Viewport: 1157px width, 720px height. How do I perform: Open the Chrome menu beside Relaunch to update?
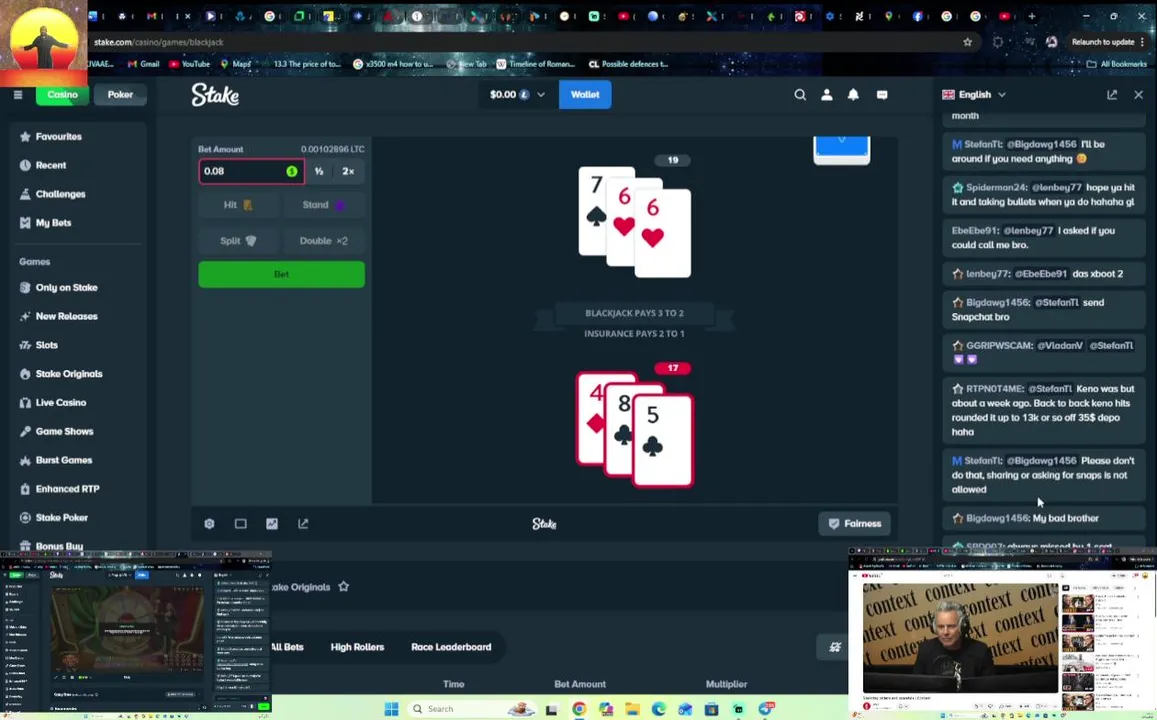click(1143, 42)
